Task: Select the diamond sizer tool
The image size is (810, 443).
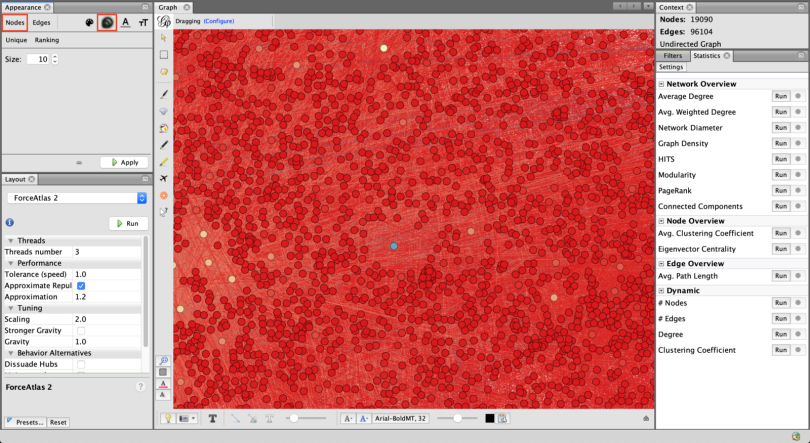Action: point(164,110)
